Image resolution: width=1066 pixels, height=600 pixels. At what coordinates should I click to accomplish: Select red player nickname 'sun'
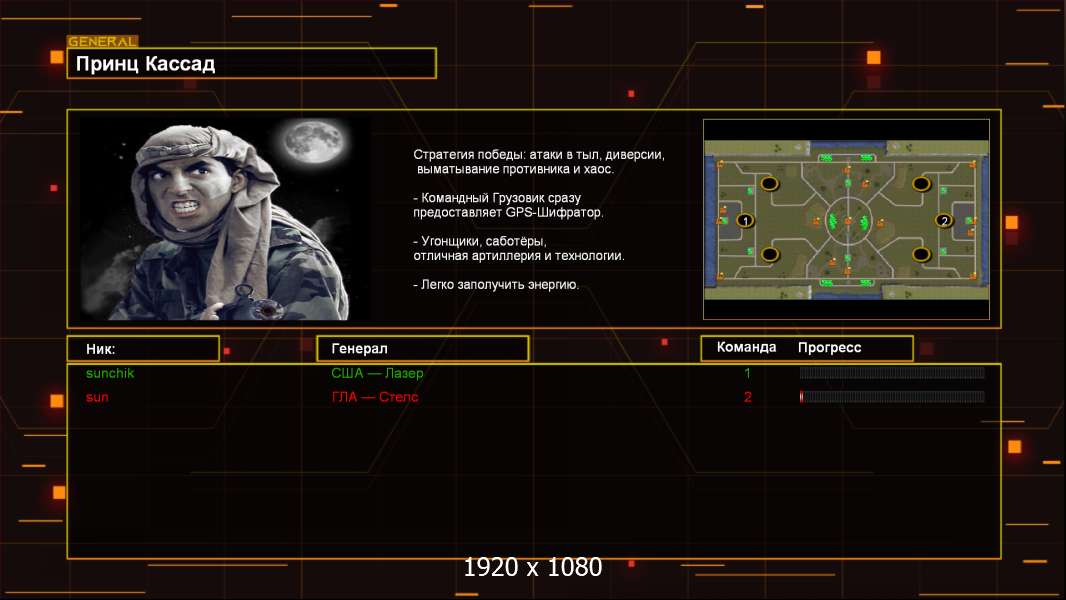[x=97, y=397]
